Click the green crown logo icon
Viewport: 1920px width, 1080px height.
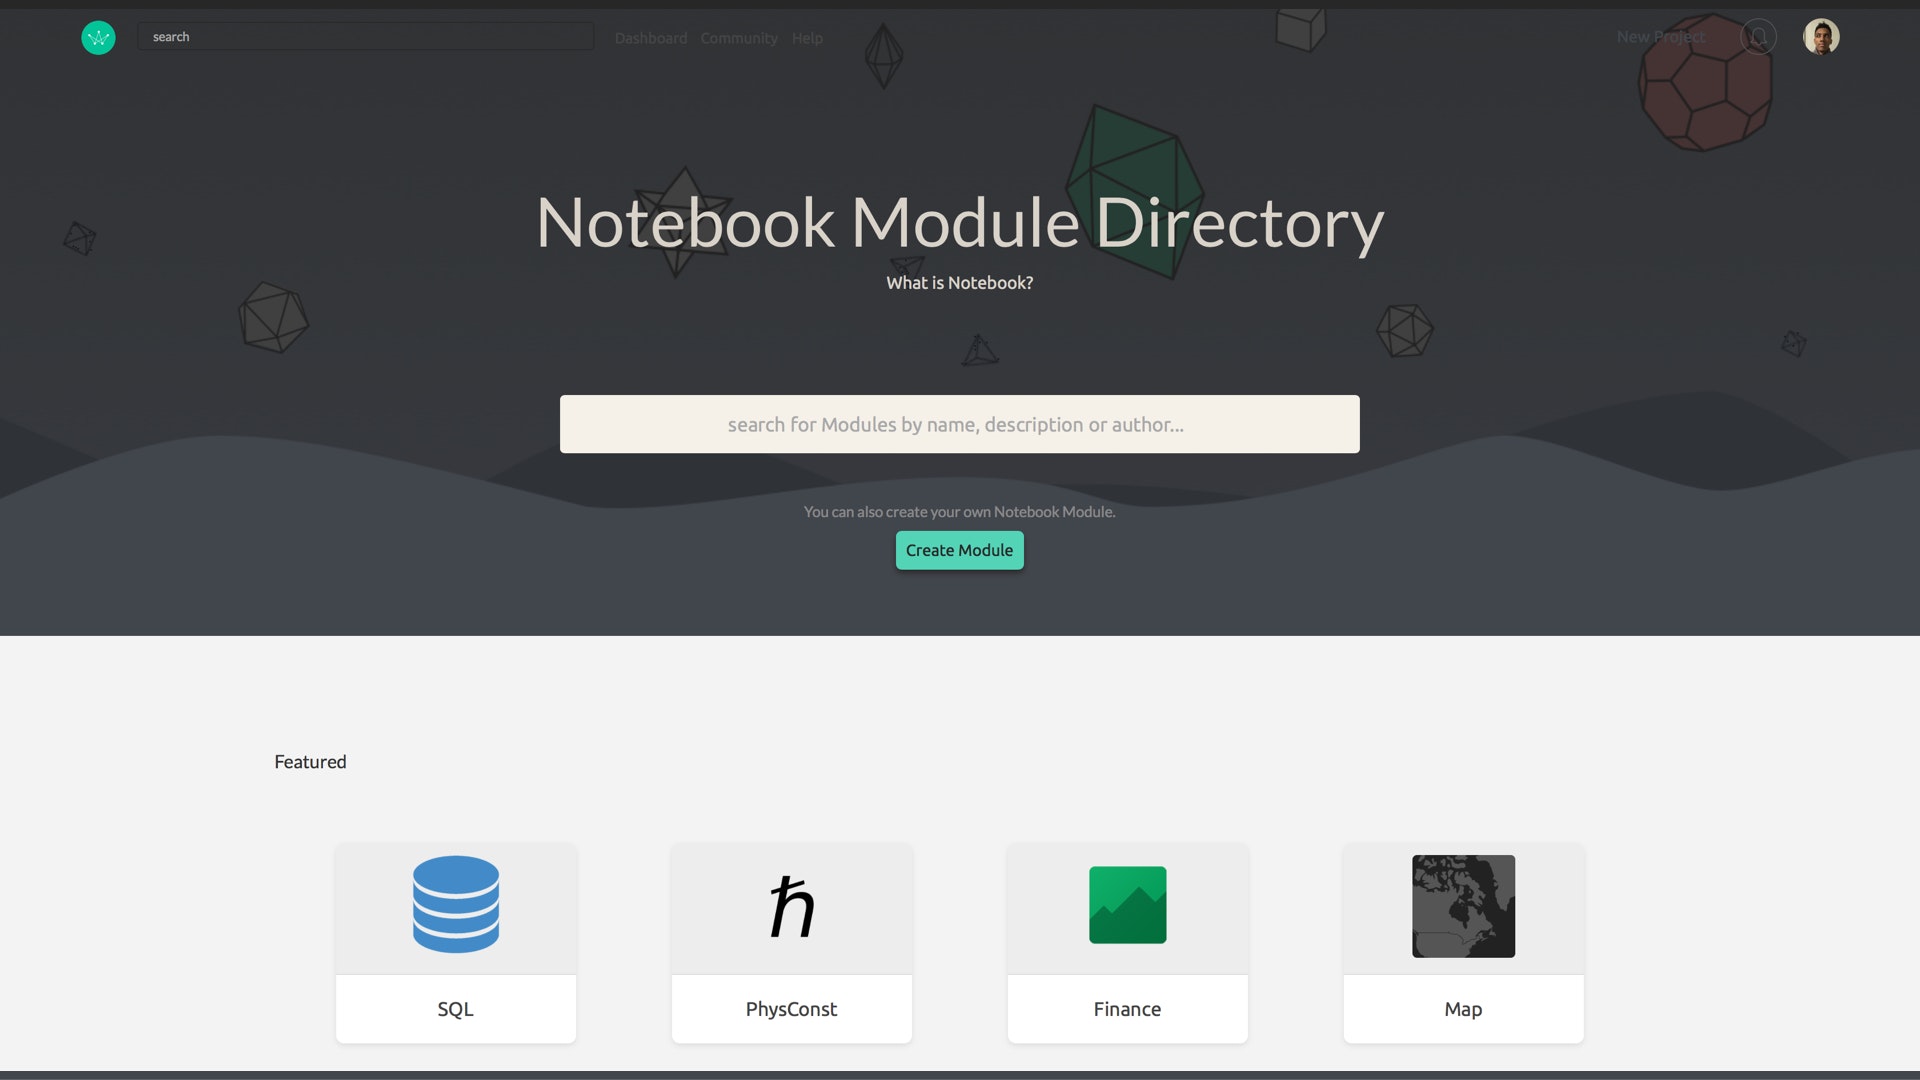[98, 37]
